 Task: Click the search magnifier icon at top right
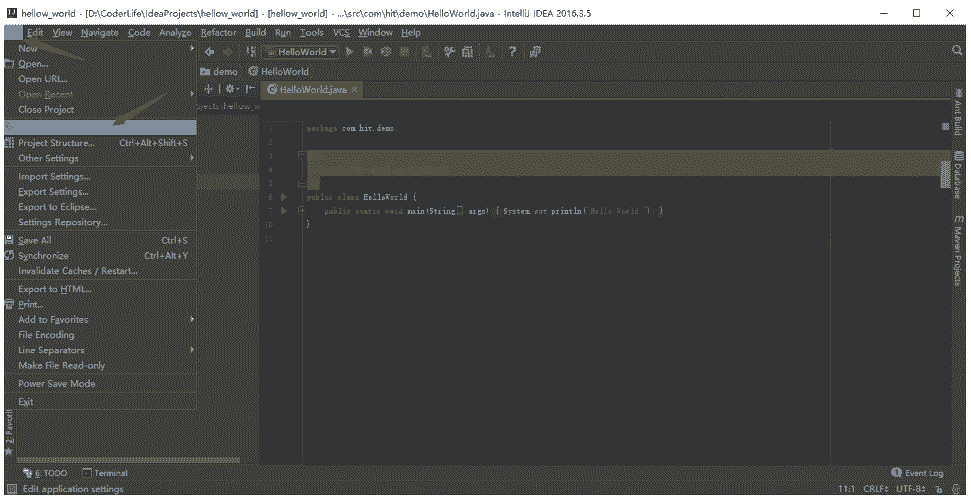click(957, 51)
